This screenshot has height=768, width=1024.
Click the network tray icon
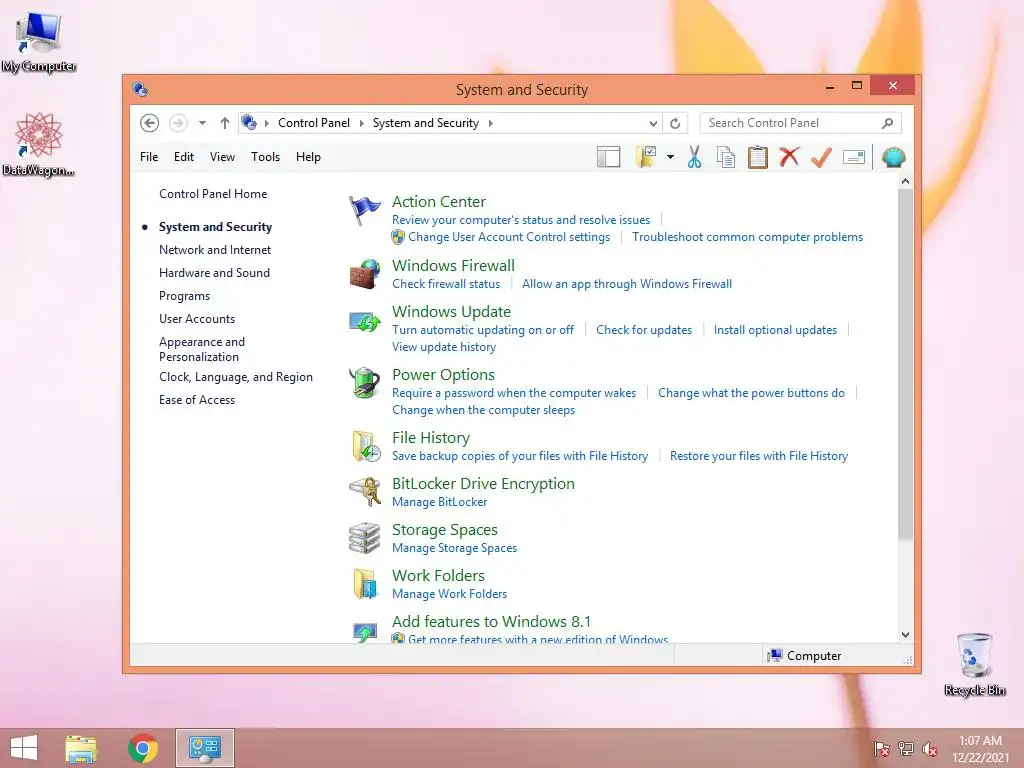pyautogui.click(x=906, y=749)
